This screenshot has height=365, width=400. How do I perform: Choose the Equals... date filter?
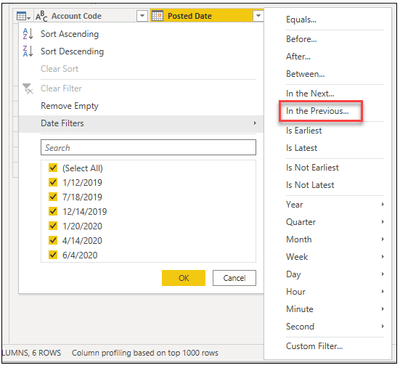[301, 19]
